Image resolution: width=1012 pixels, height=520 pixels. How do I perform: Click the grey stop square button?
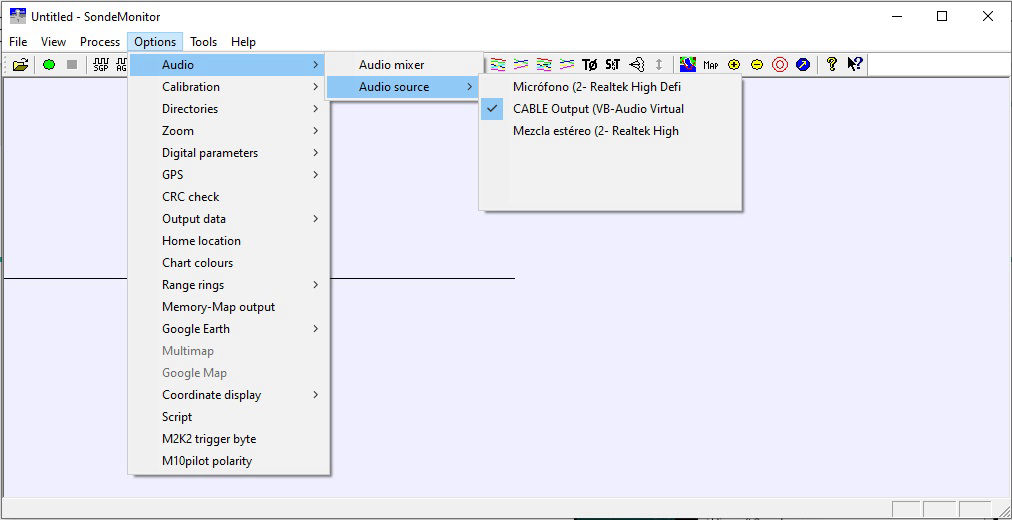72,65
